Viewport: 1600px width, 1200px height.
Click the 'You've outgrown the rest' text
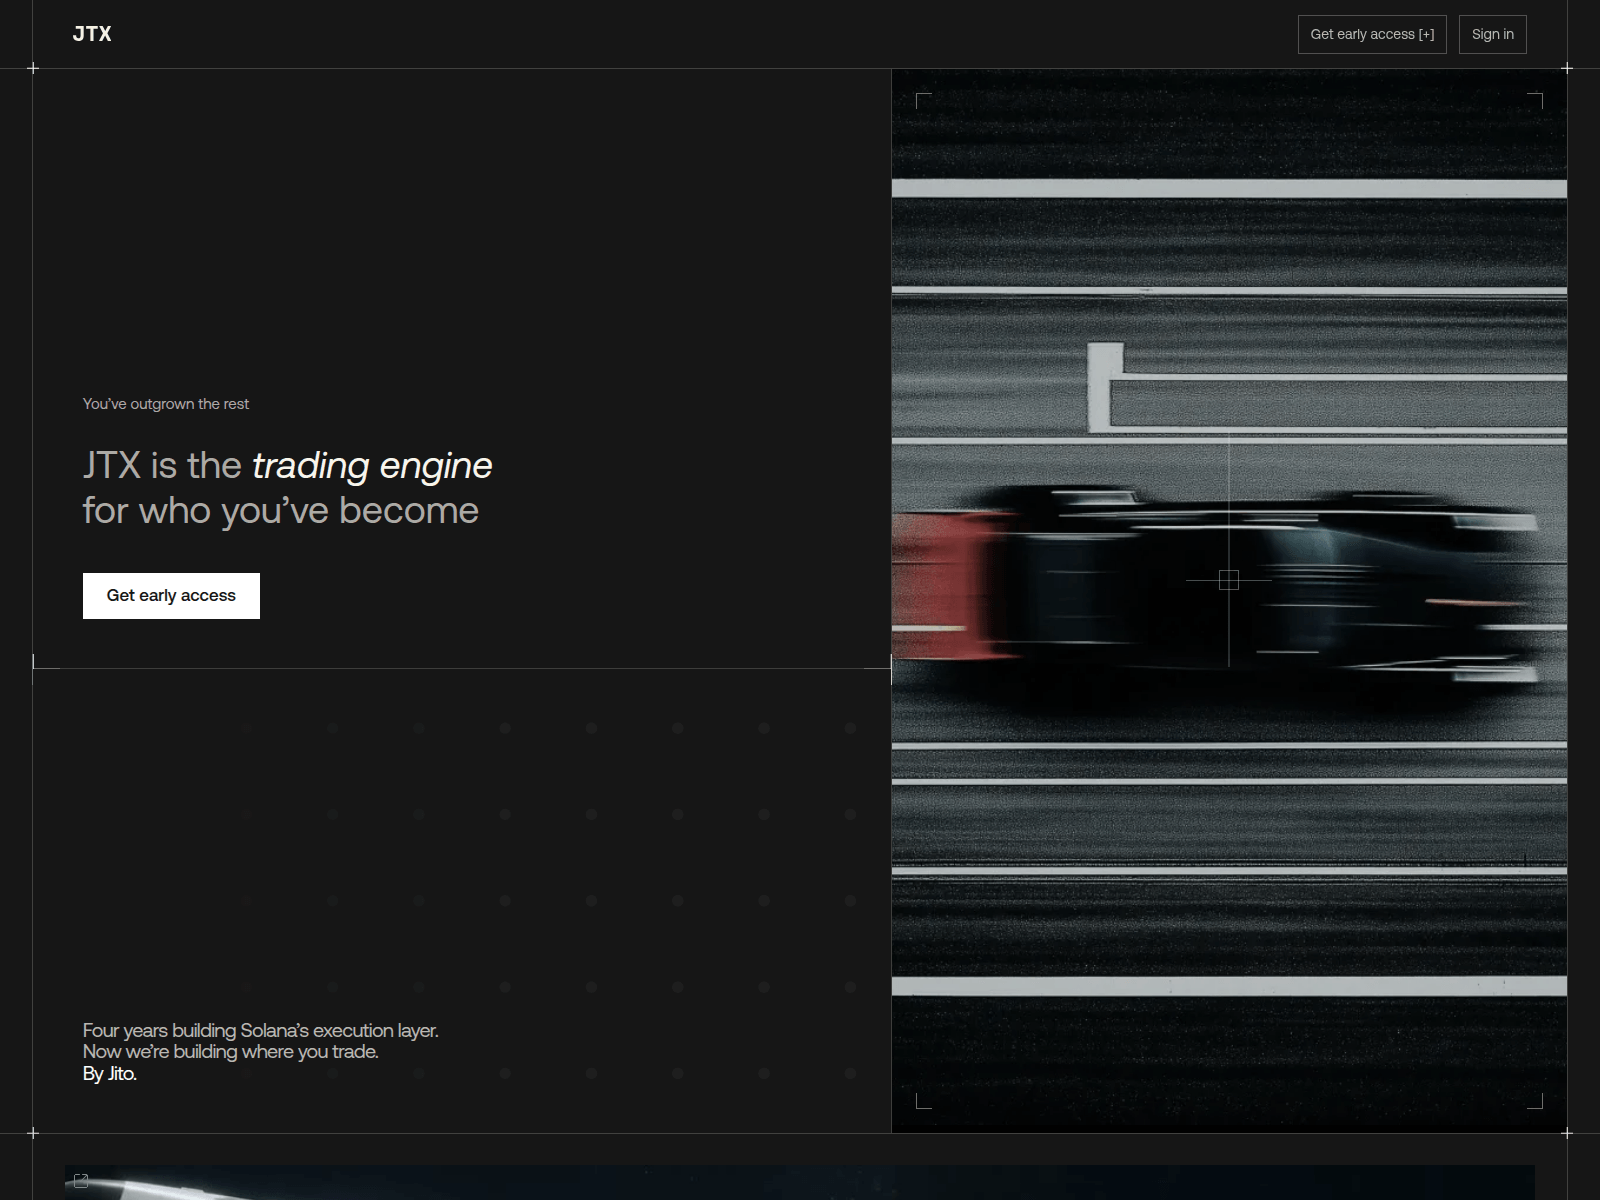click(x=166, y=404)
